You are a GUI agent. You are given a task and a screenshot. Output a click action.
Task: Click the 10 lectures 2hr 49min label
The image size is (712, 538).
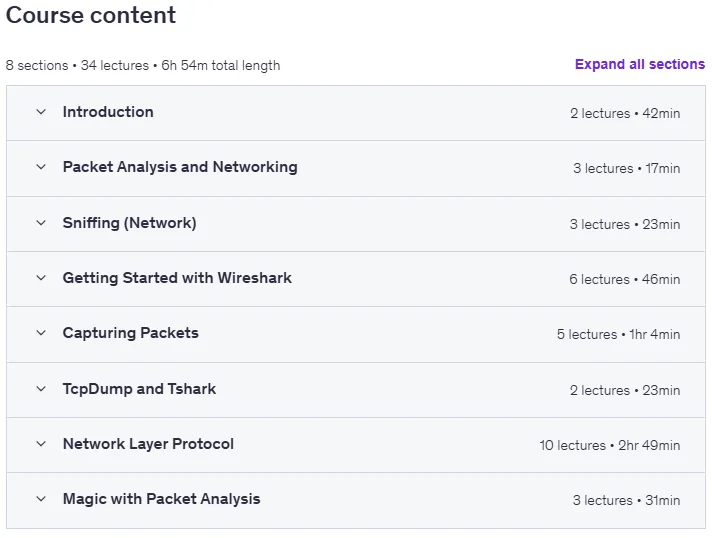tap(610, 445)
